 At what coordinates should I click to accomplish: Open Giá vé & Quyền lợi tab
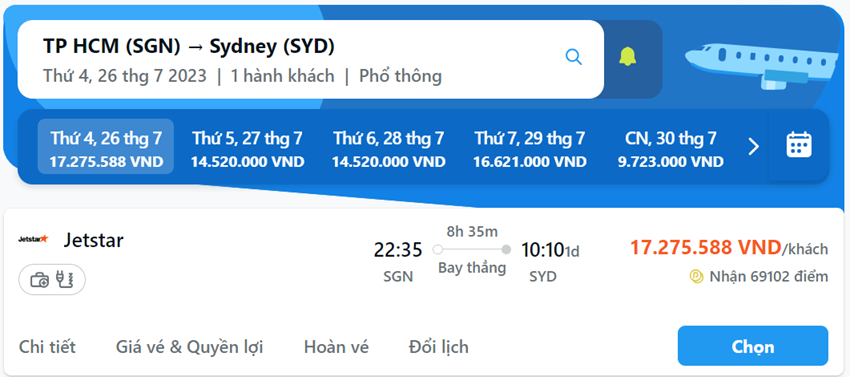pos(190,347)
